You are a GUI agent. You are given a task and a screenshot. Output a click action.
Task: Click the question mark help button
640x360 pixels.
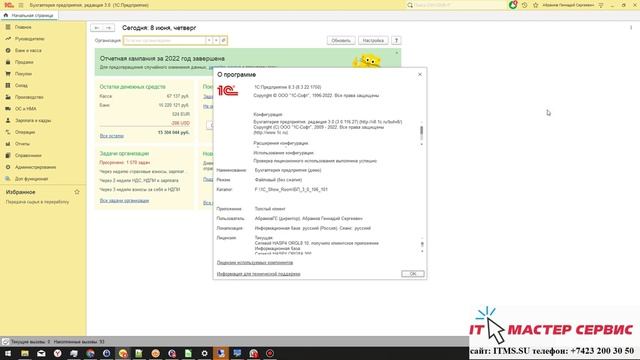click(396, 40)
